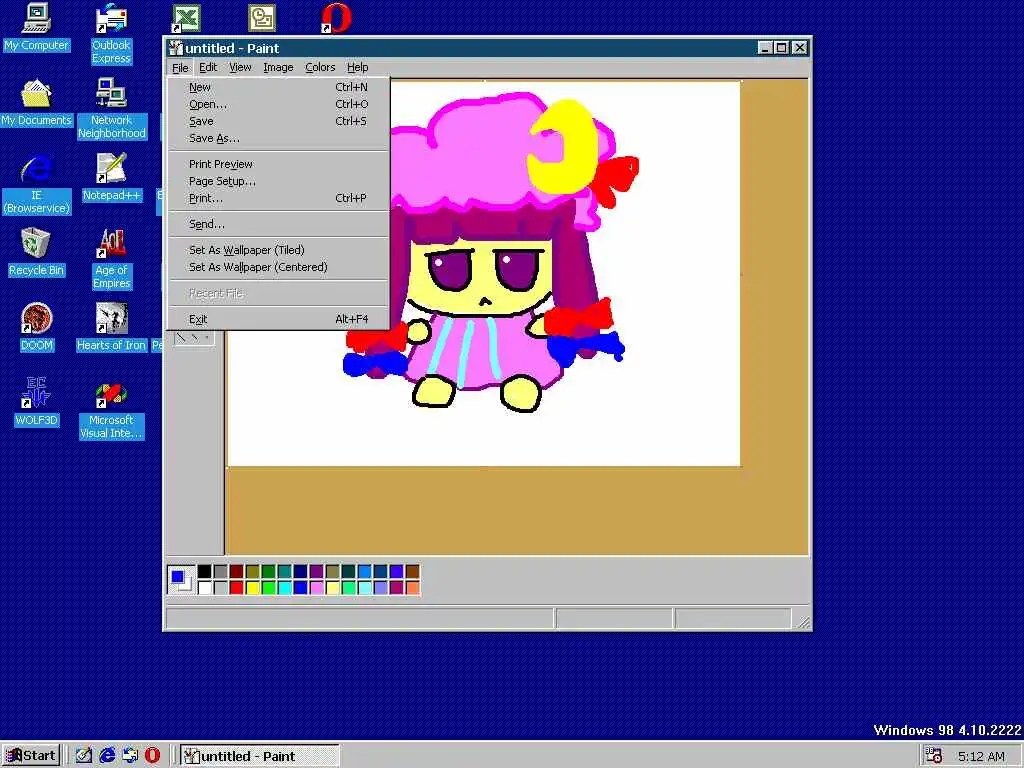Screen dimensions: 1024x768
Task: Choose New from the File menu
Action: click(x=278, y=87)
